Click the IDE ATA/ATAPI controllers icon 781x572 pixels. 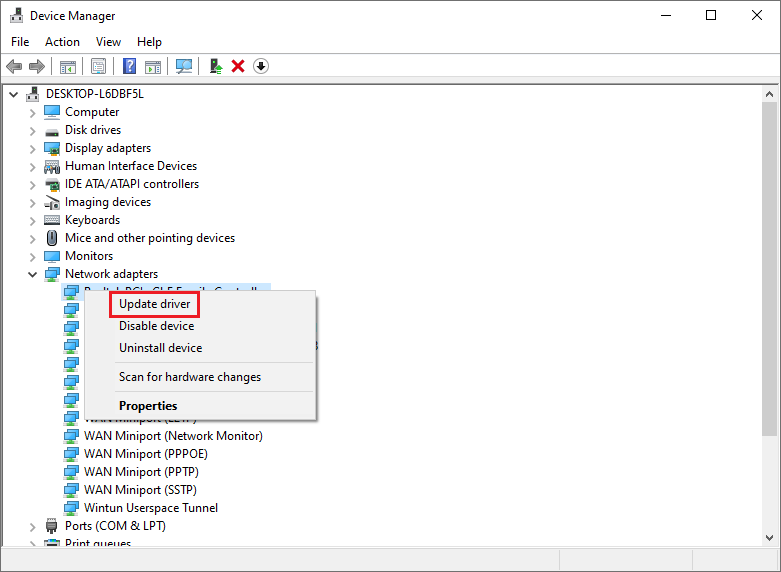pos(52,184)
